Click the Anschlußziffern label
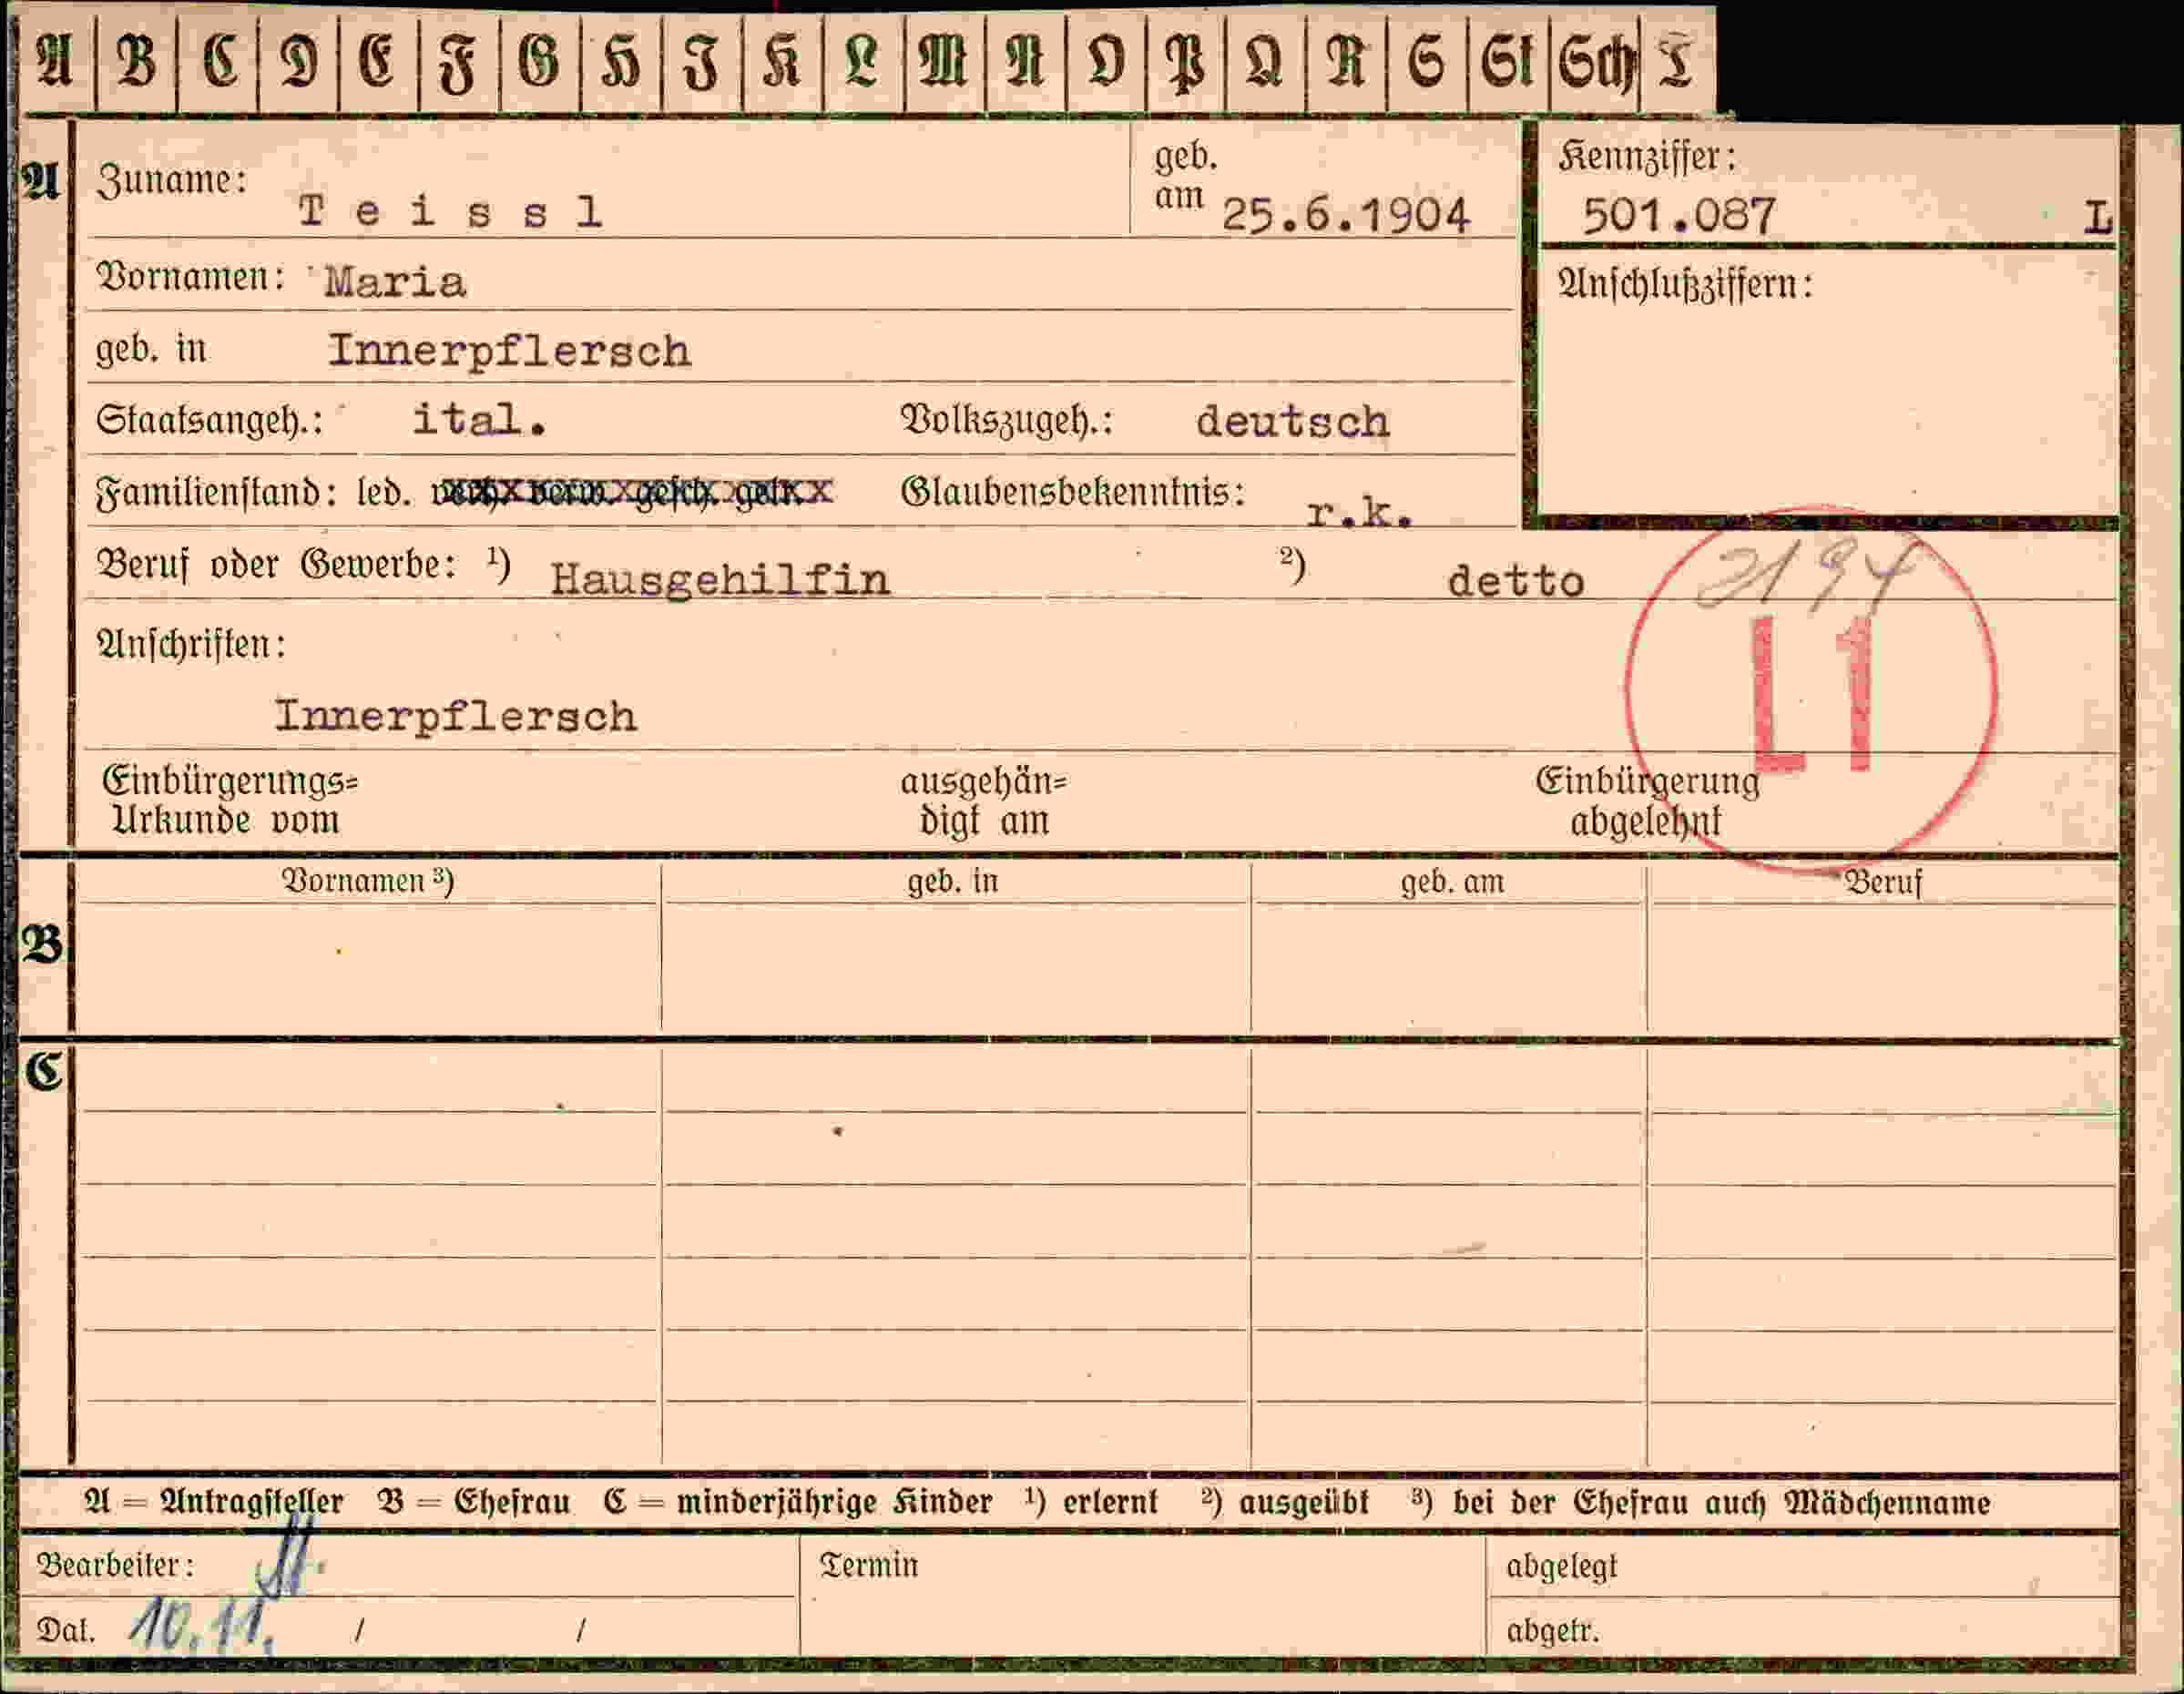The height and width of the screenshot is (1694, 2184). click(x=1685, y=285)
